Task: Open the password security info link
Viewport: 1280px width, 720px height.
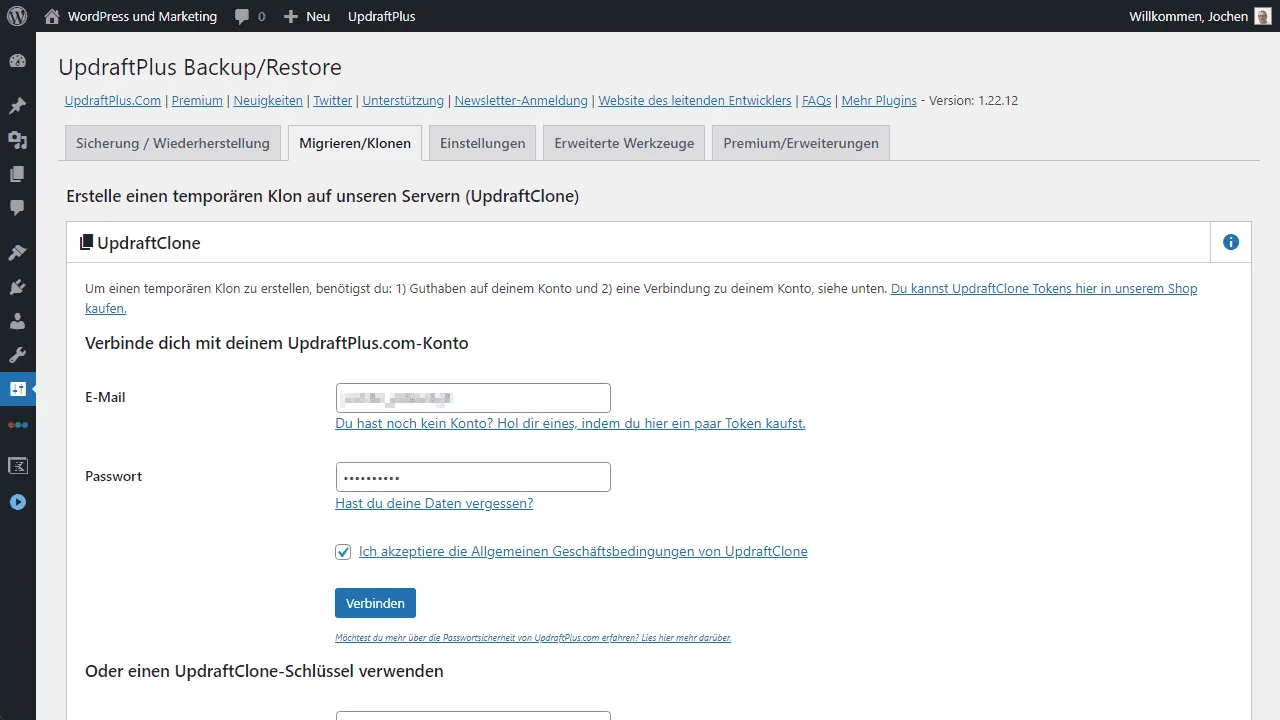Action: pyautogui.click(x=533, y=637)
